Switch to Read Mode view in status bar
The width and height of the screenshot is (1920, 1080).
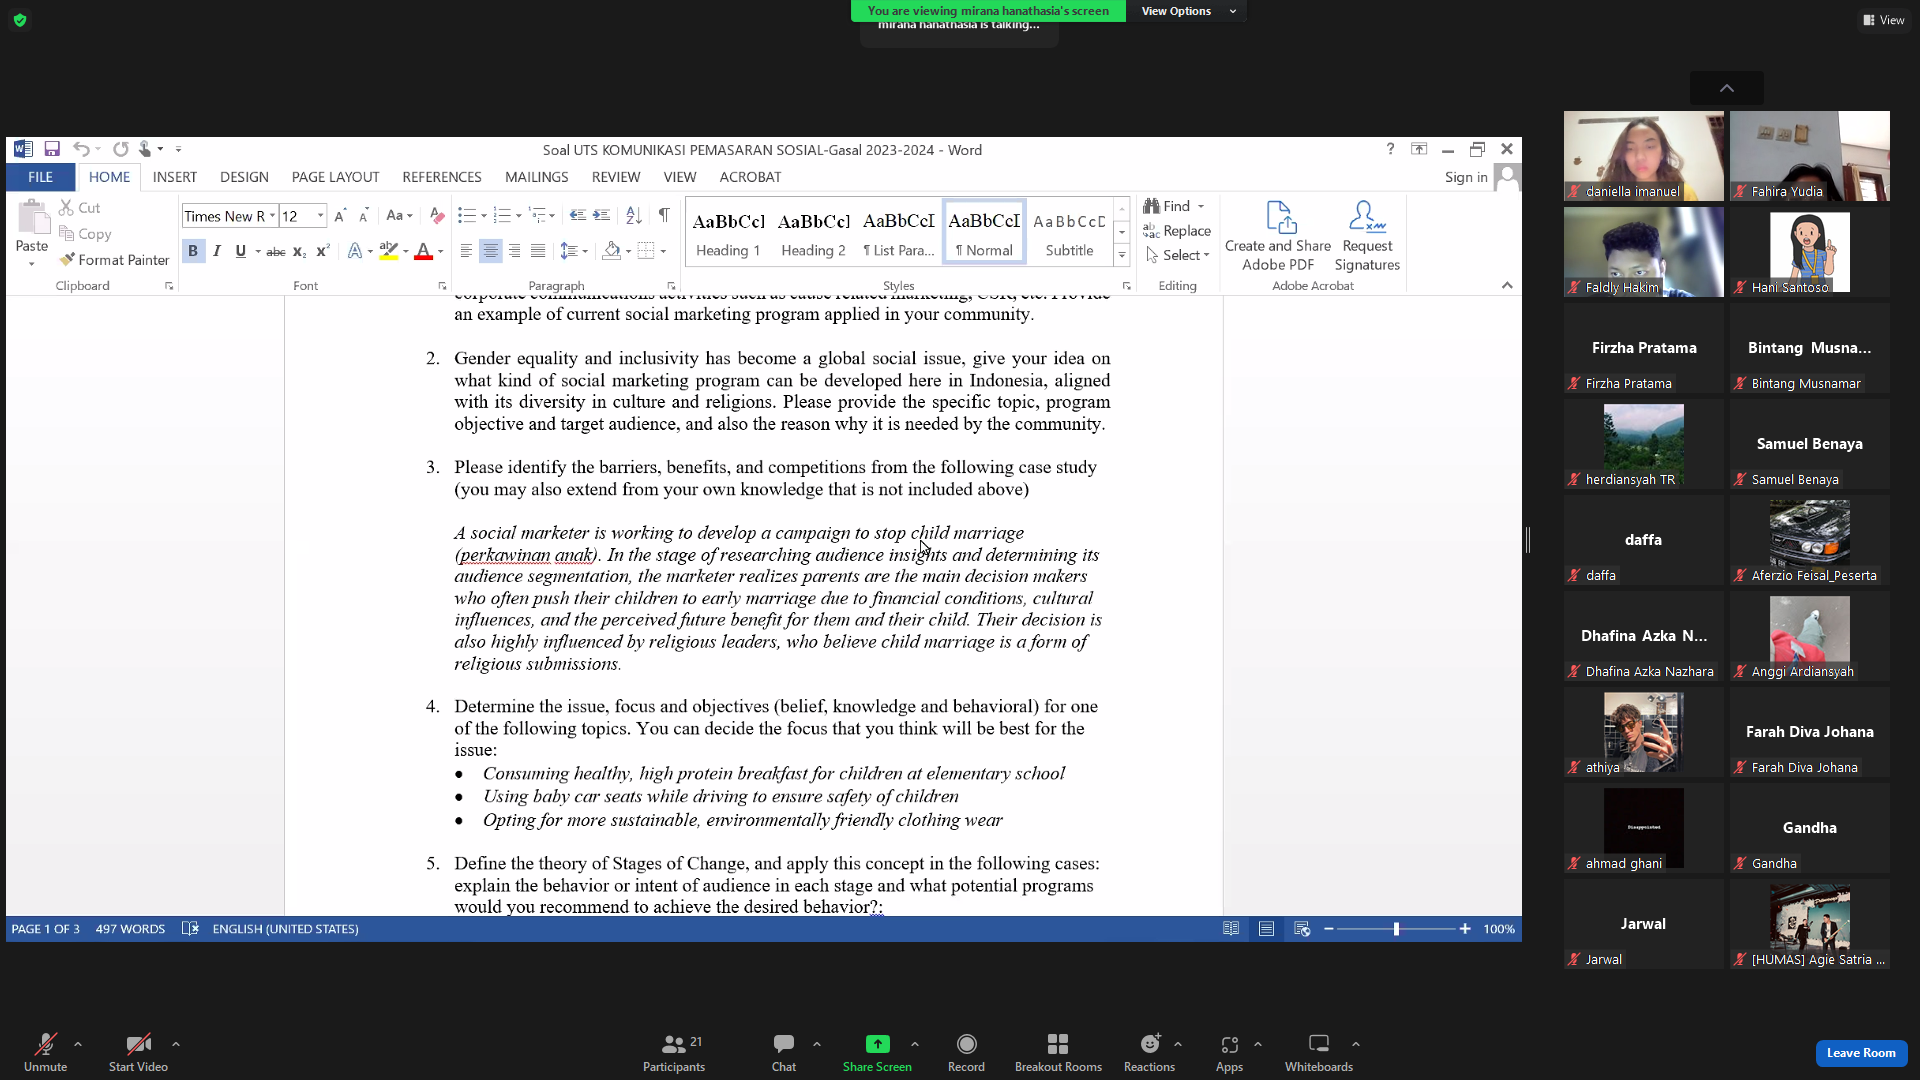1231,929
